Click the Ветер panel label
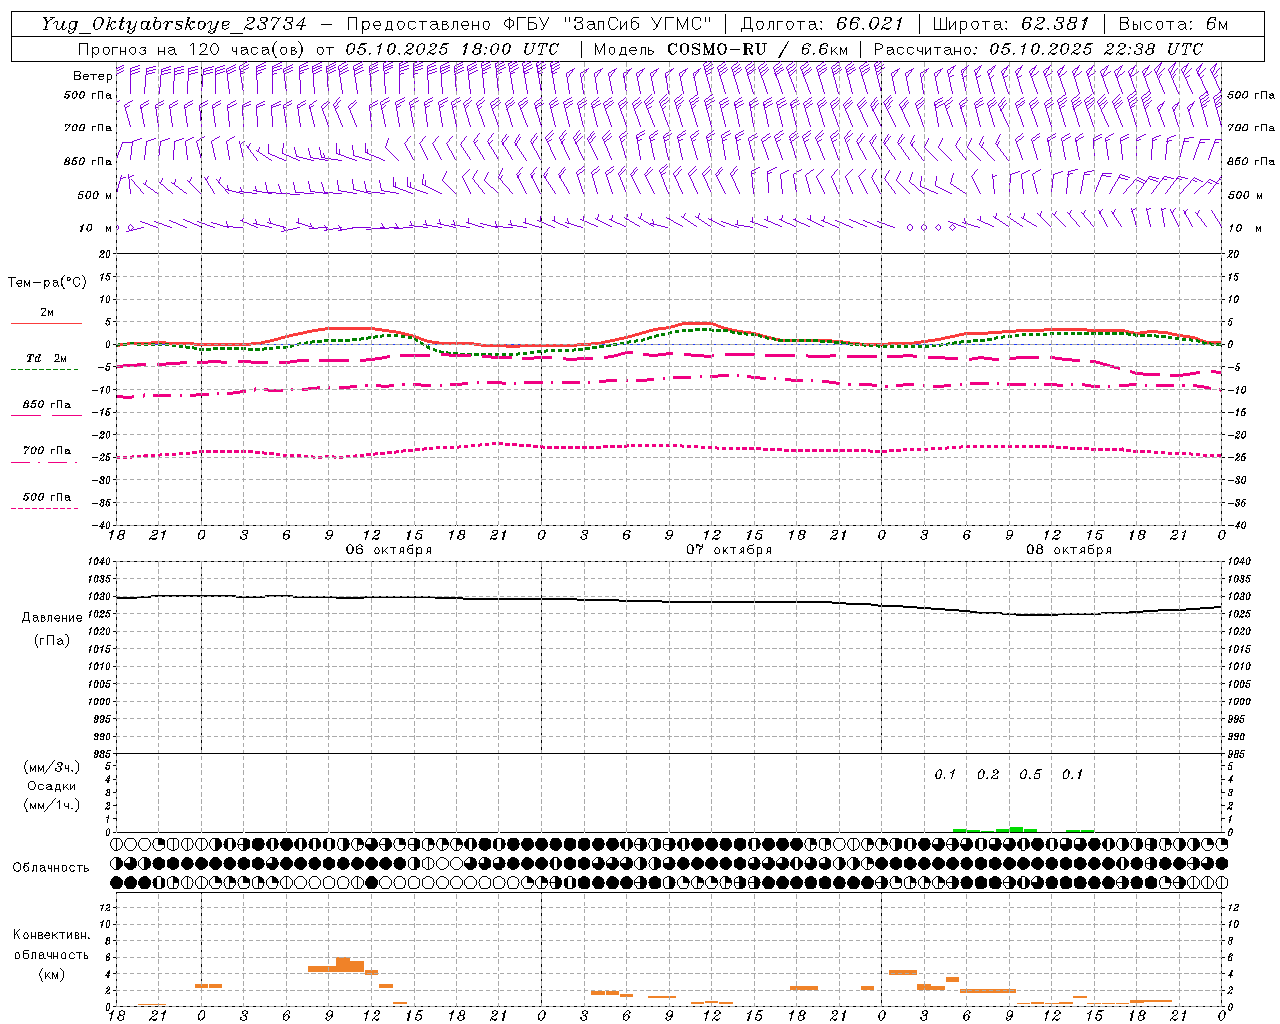Viewport: 1280px width, 1024px height. (92, 76)
